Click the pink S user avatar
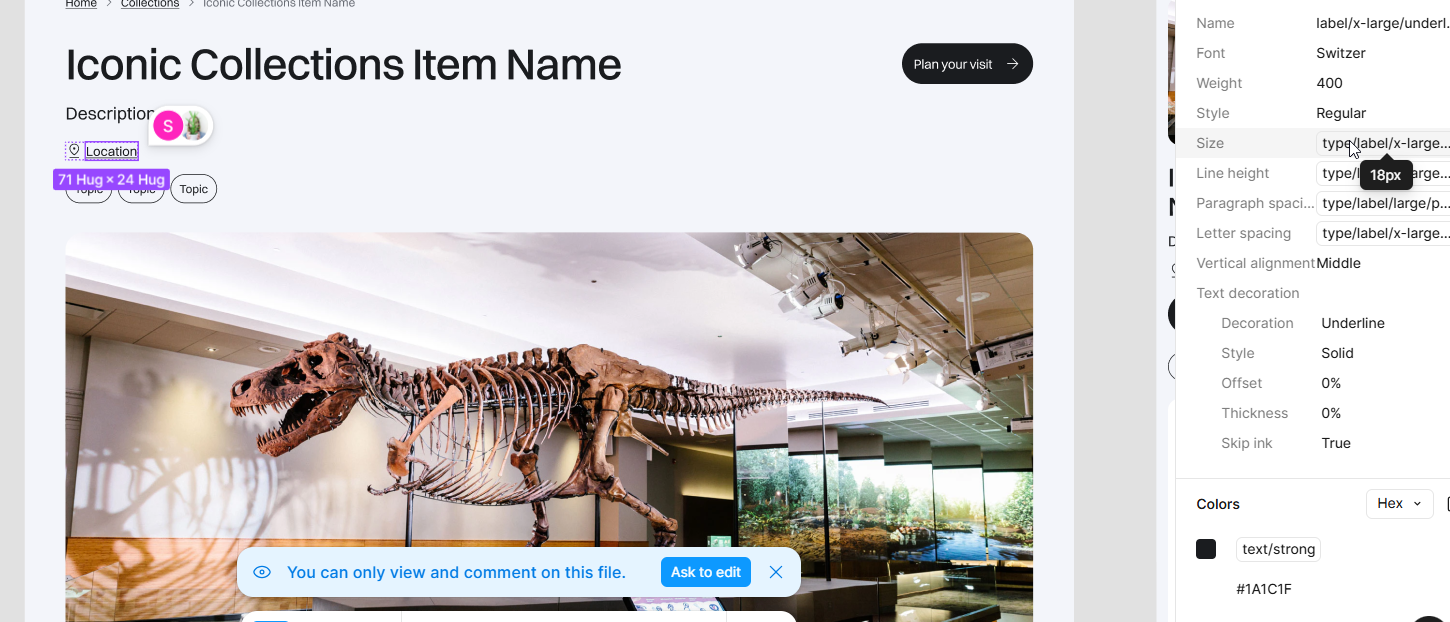The image size is (1450, 622). tap(168, 126)
